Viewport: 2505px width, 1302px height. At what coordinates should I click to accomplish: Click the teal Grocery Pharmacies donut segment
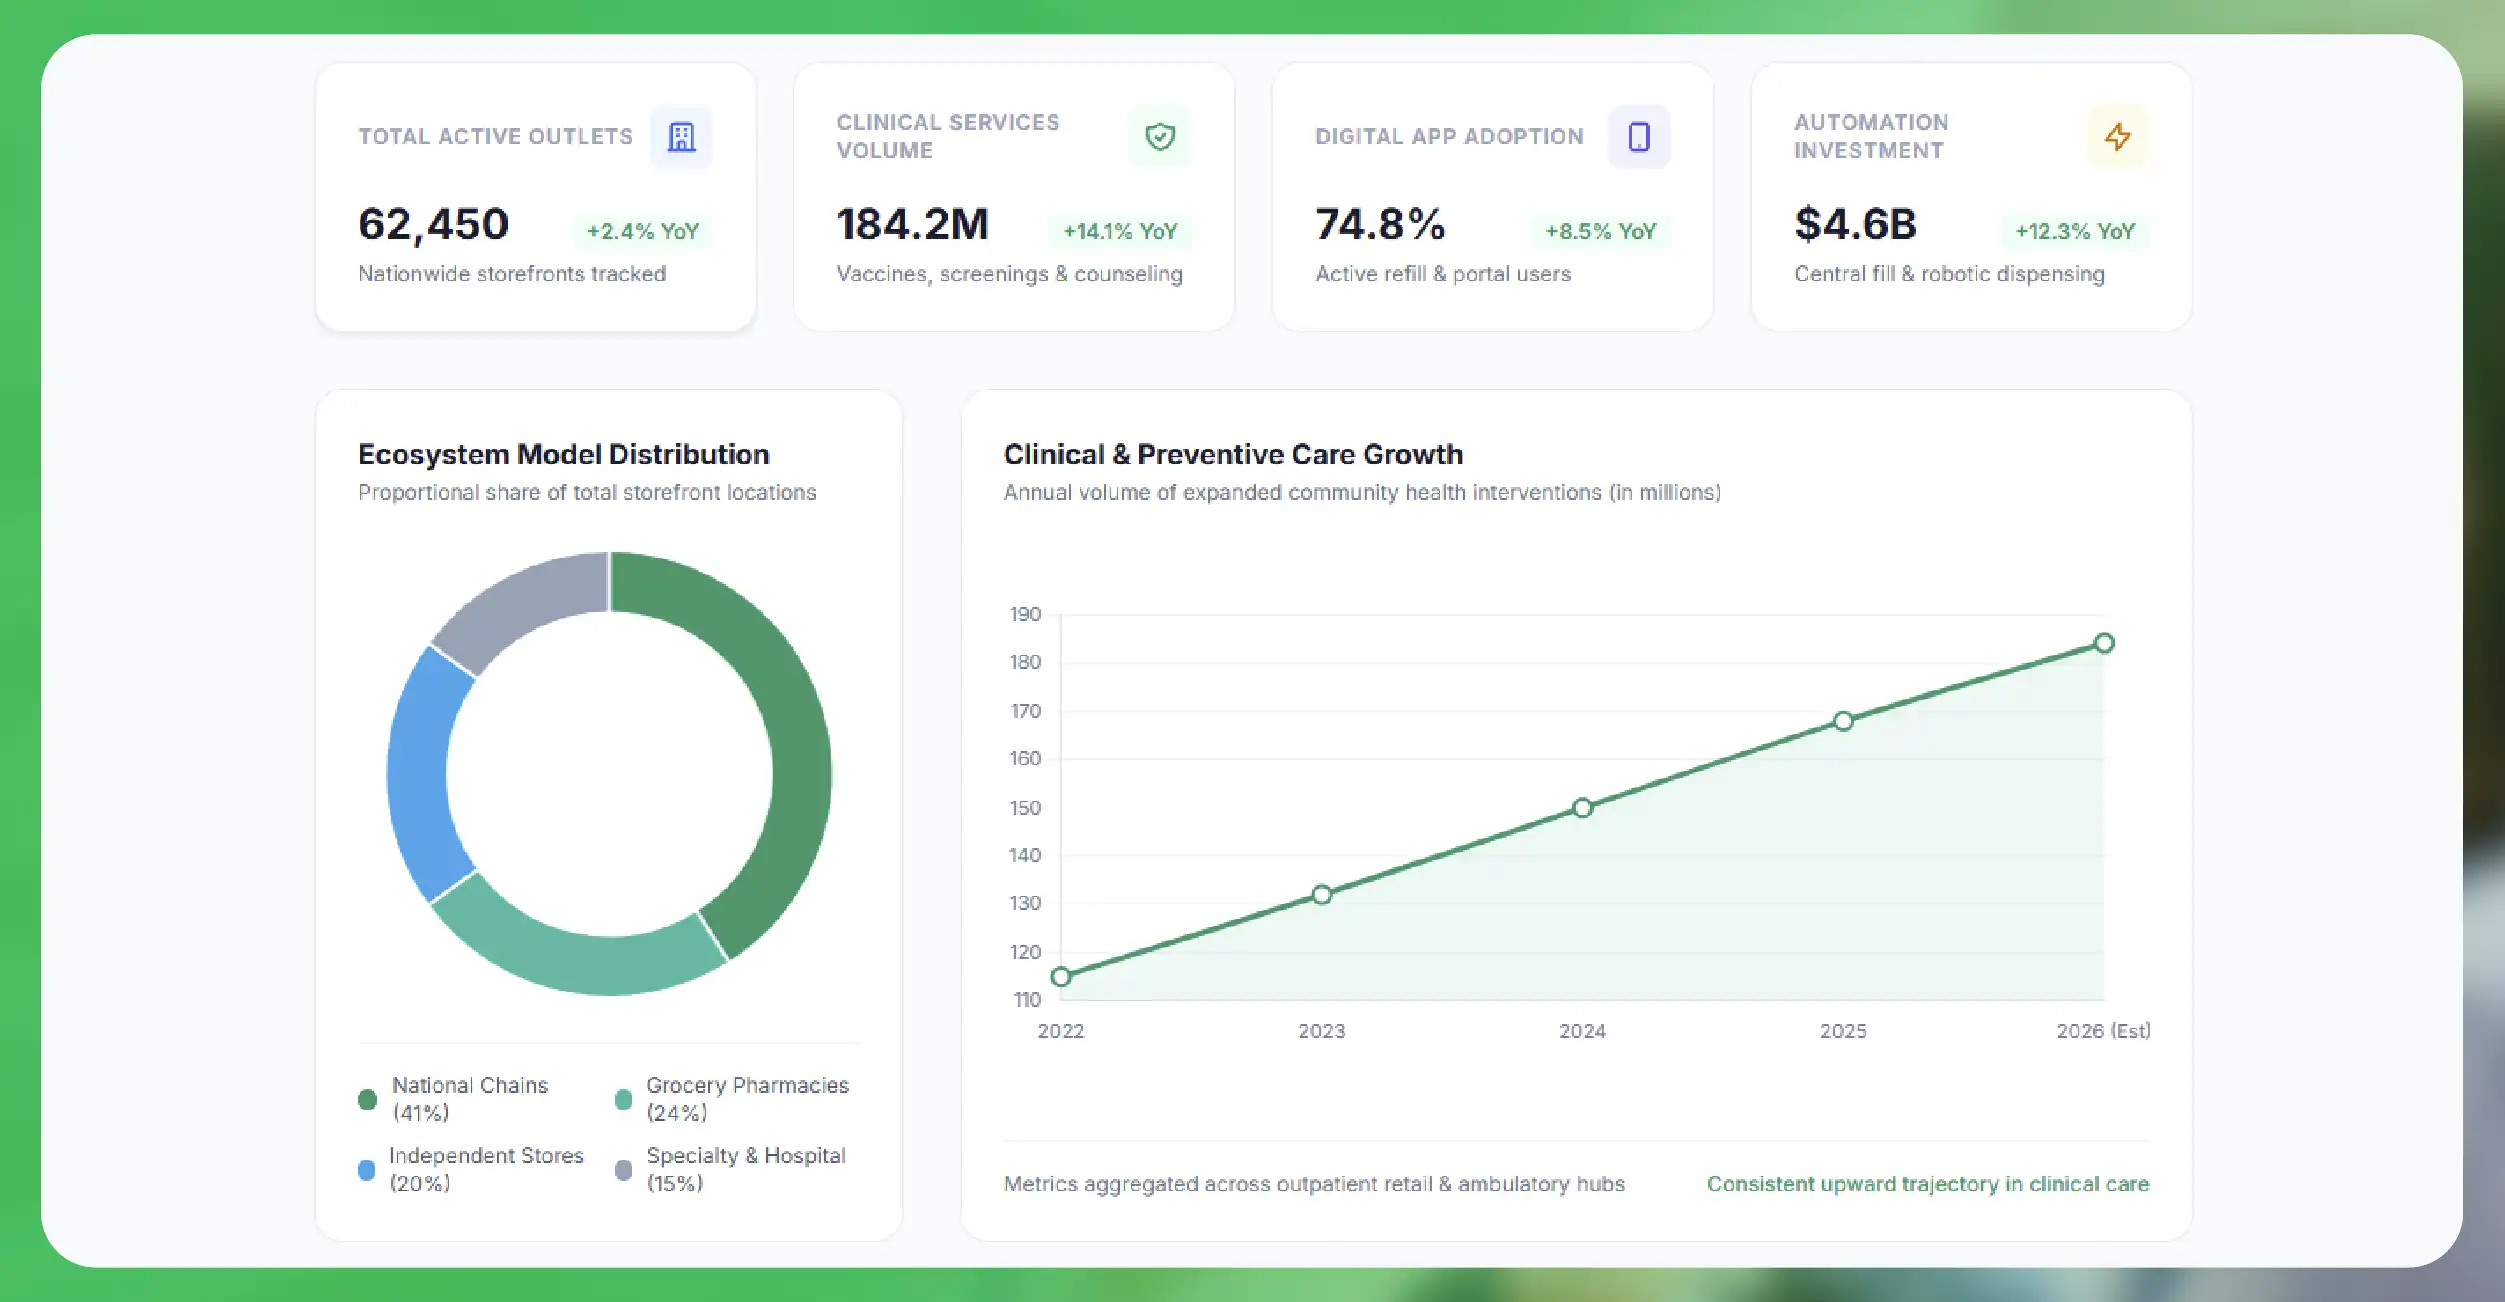580,951
